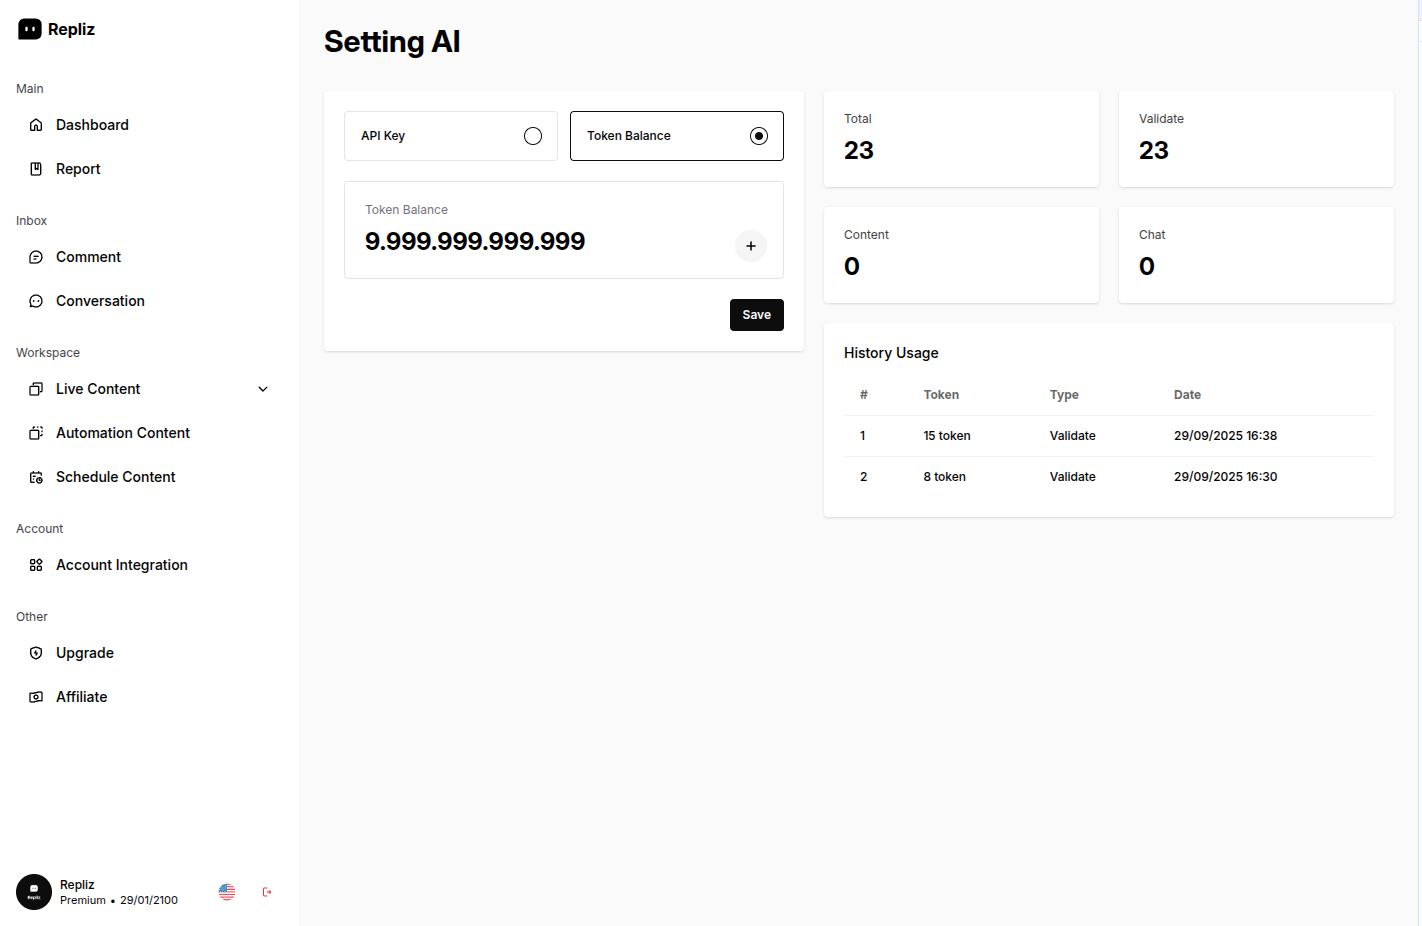Click the Comment bubble icon

point(36,257)
